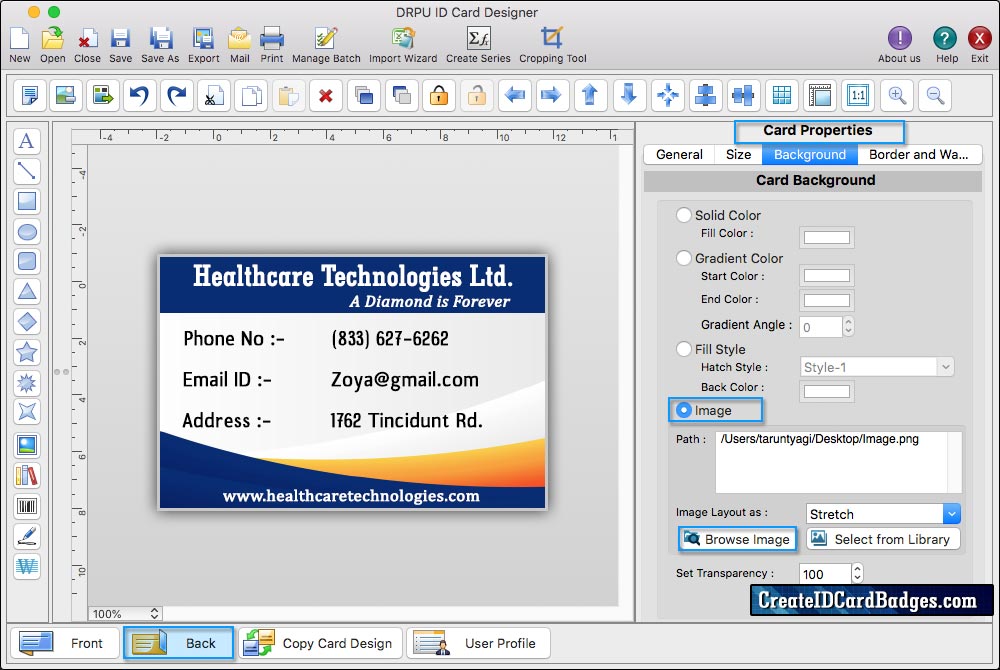Image resolution: width=1000 pixels, height=670 pixels.
Task: Switch to the Background tab
Action: pos(810,154)
